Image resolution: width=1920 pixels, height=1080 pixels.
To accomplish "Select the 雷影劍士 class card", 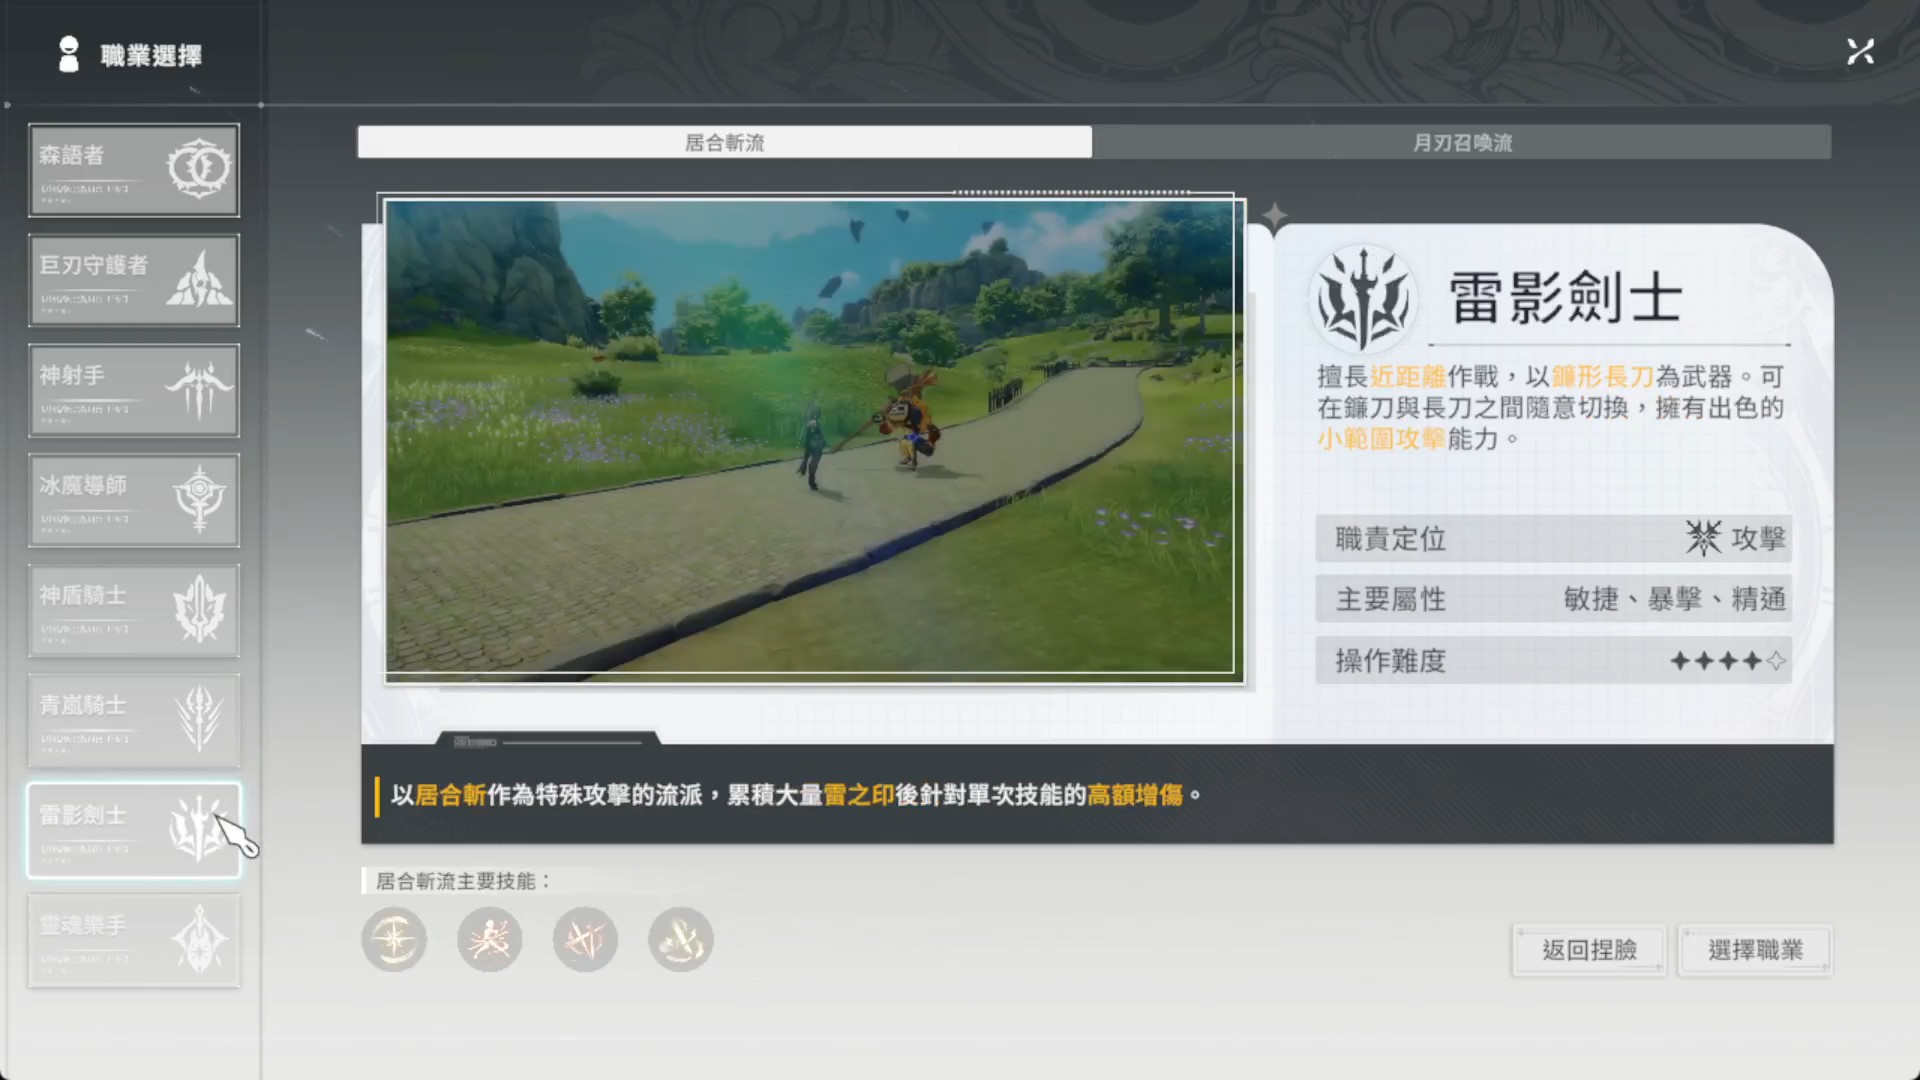I will pyautogui.click(x=133, y=830).
